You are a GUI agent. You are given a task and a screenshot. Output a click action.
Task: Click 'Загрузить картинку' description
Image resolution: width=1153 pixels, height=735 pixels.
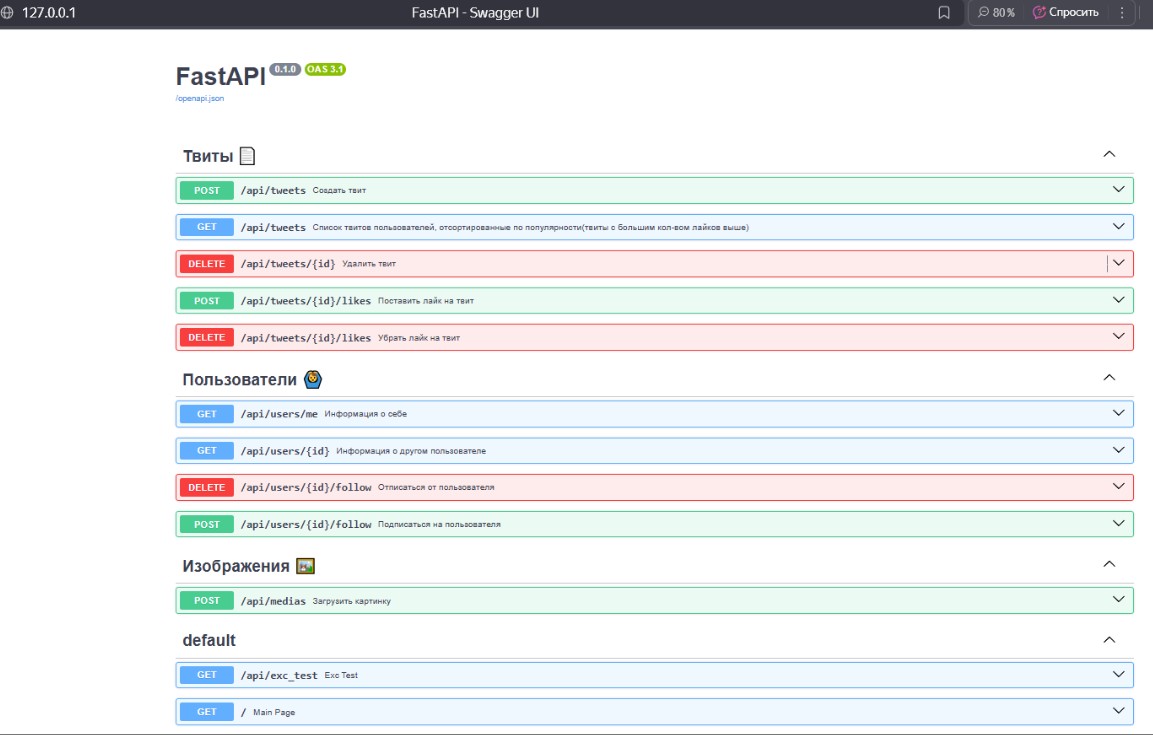(351, 601)
